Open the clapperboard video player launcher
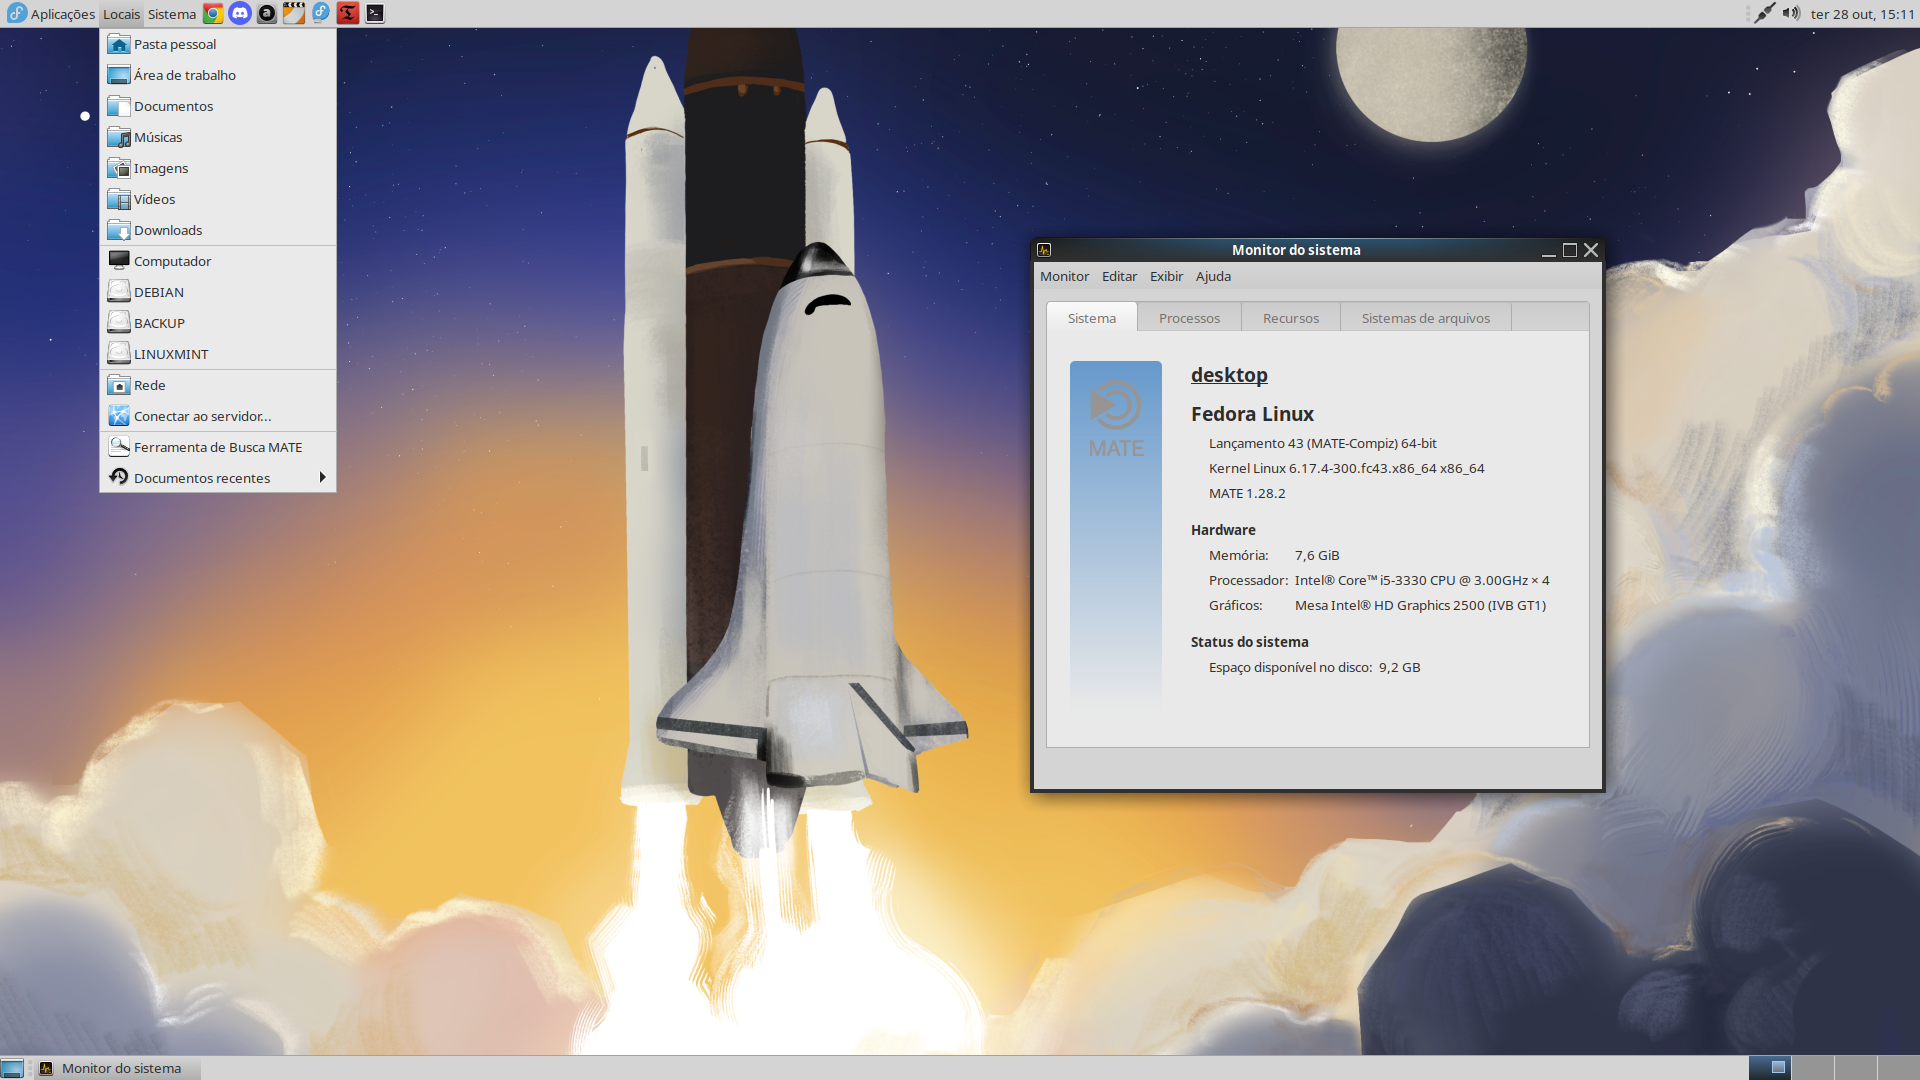1920x1080 pixels. 294,14
